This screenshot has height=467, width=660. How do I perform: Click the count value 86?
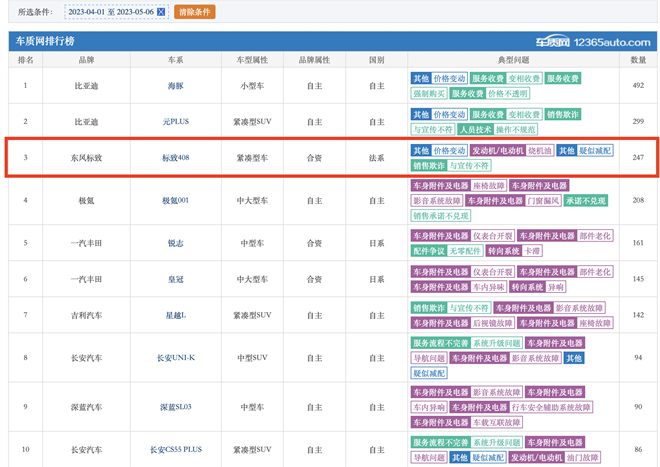[638, 449]
